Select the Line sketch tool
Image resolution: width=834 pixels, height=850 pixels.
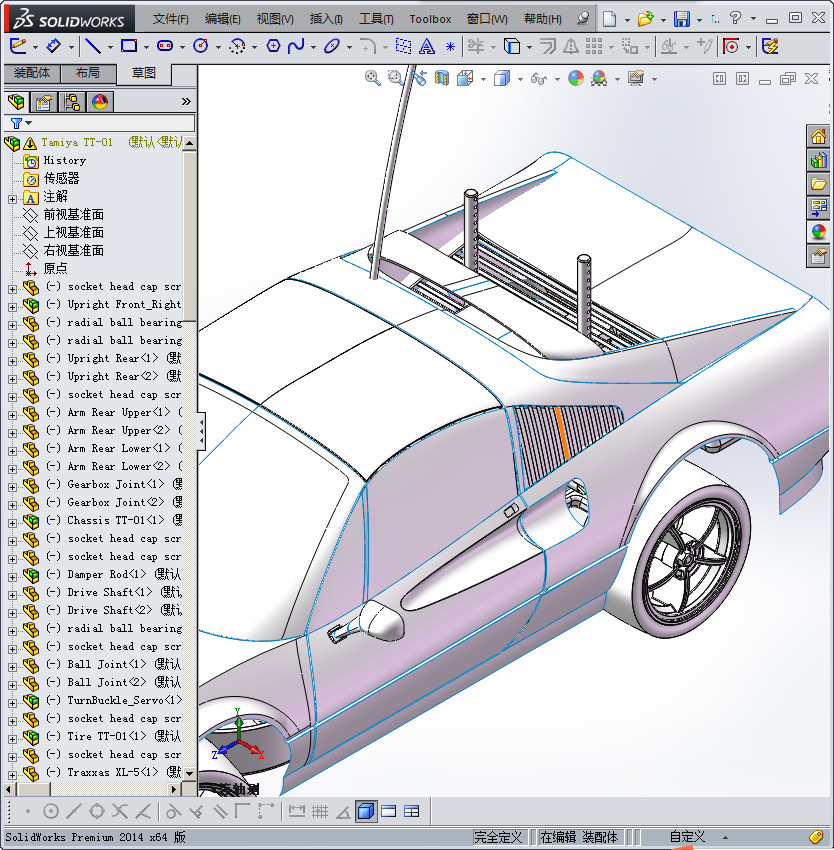coord(92,46)
